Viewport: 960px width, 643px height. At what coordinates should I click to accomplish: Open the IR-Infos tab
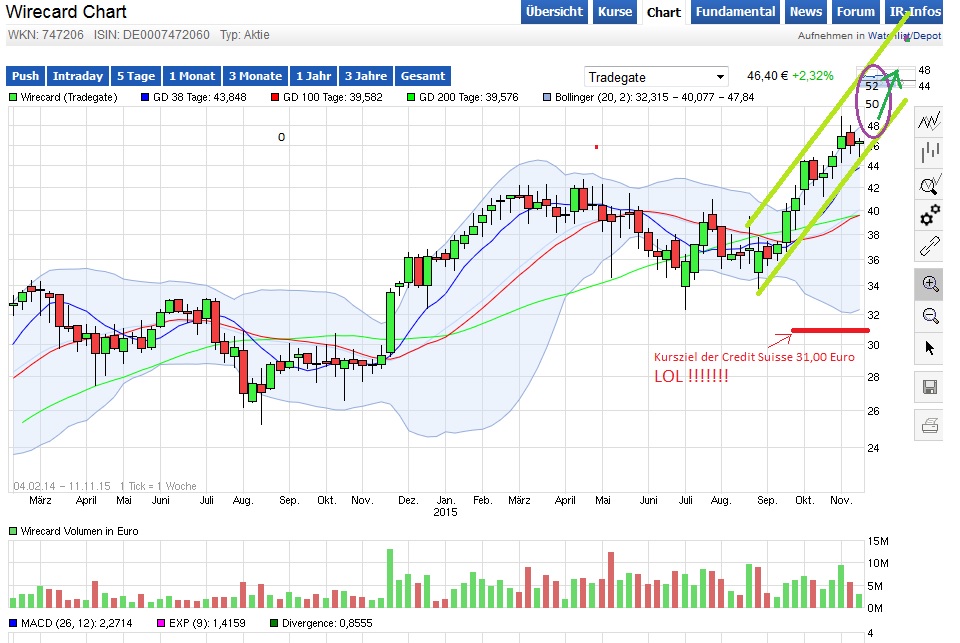(915, 12)
